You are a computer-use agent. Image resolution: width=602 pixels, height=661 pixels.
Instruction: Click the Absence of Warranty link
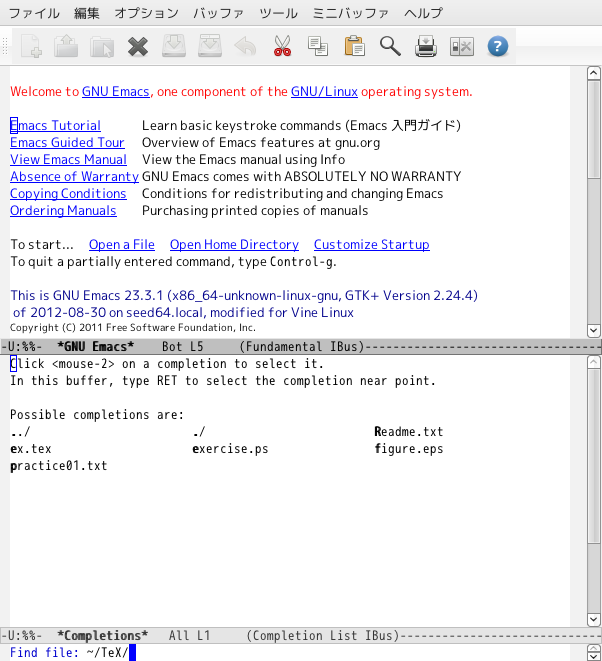(74, 176)
